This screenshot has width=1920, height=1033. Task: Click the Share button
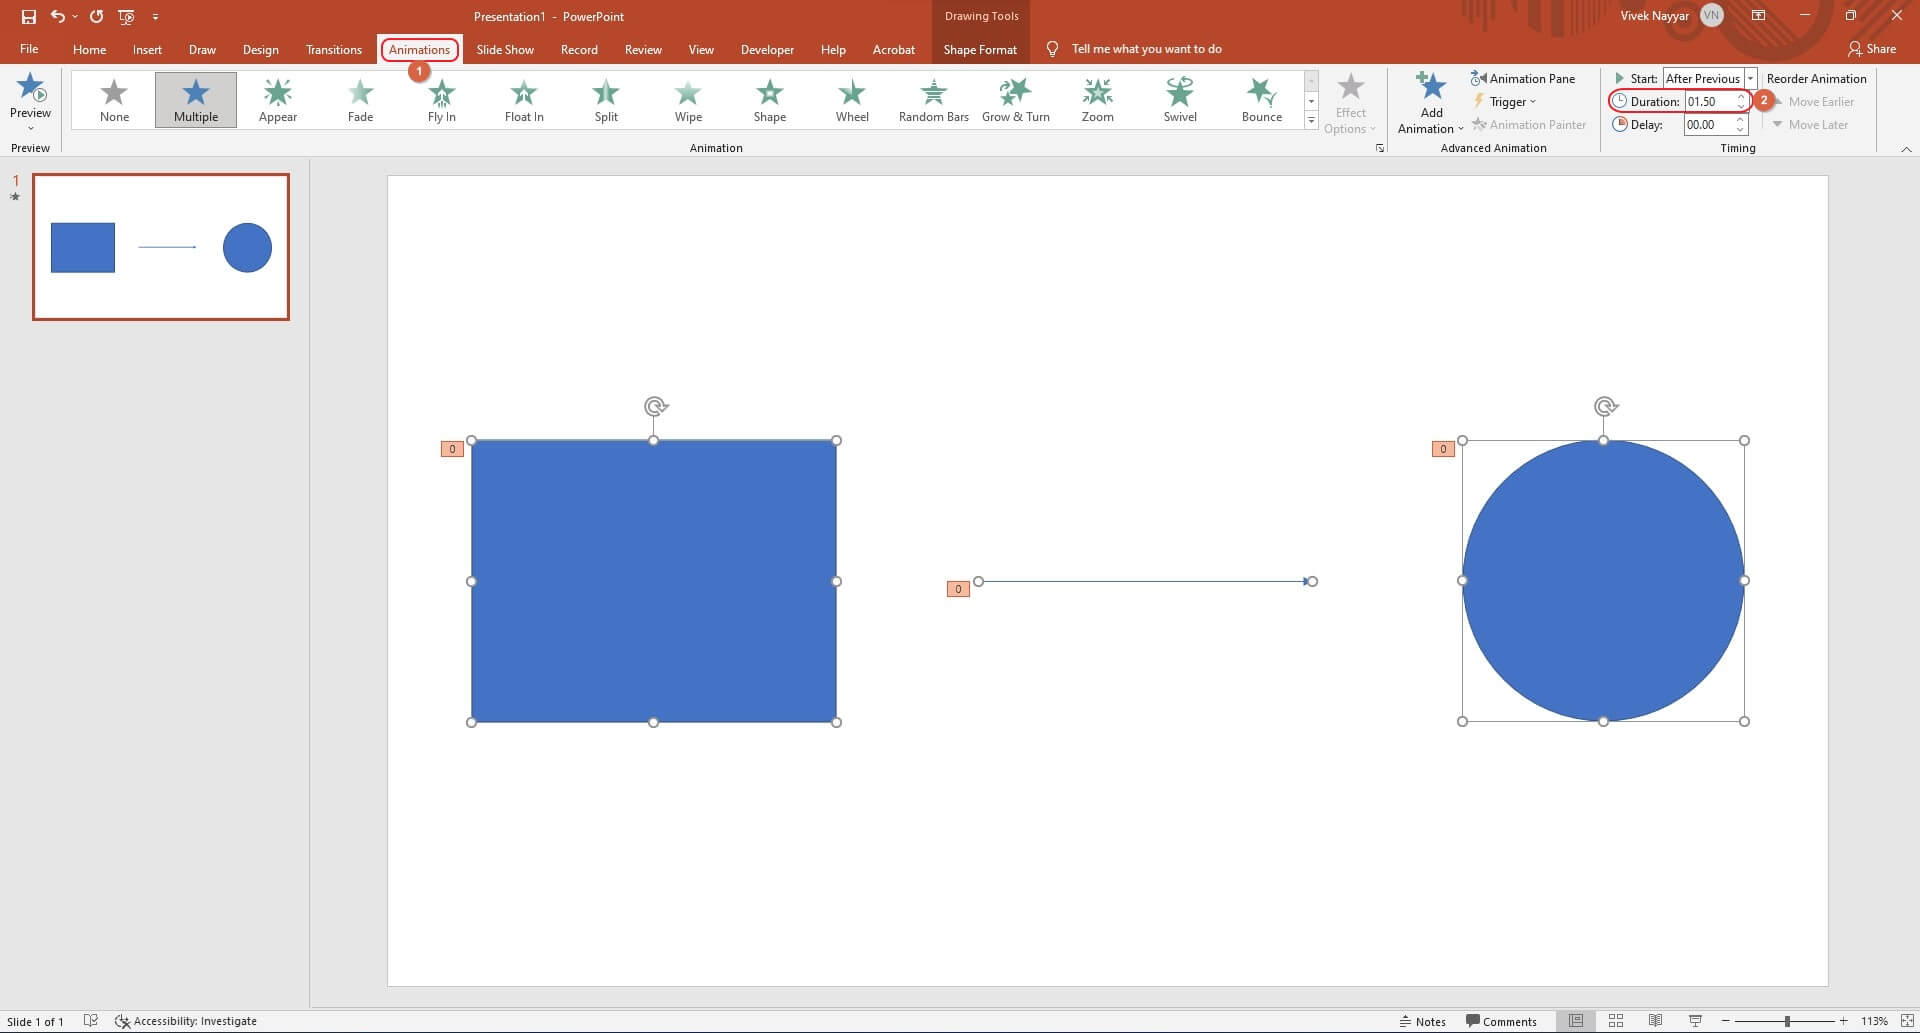1872,49
